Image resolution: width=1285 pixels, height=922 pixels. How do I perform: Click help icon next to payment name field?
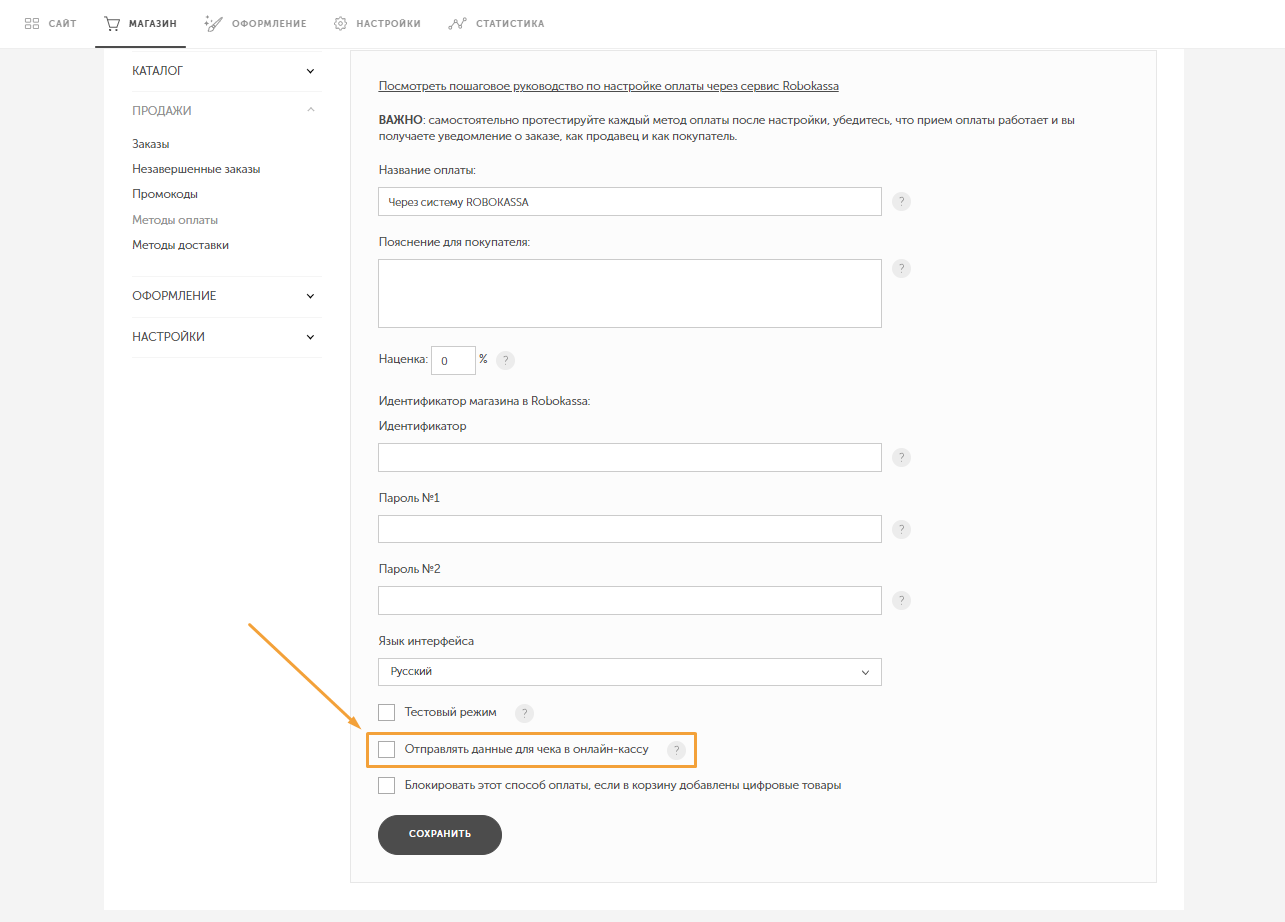pyautogui.click(x=901, y=201)
